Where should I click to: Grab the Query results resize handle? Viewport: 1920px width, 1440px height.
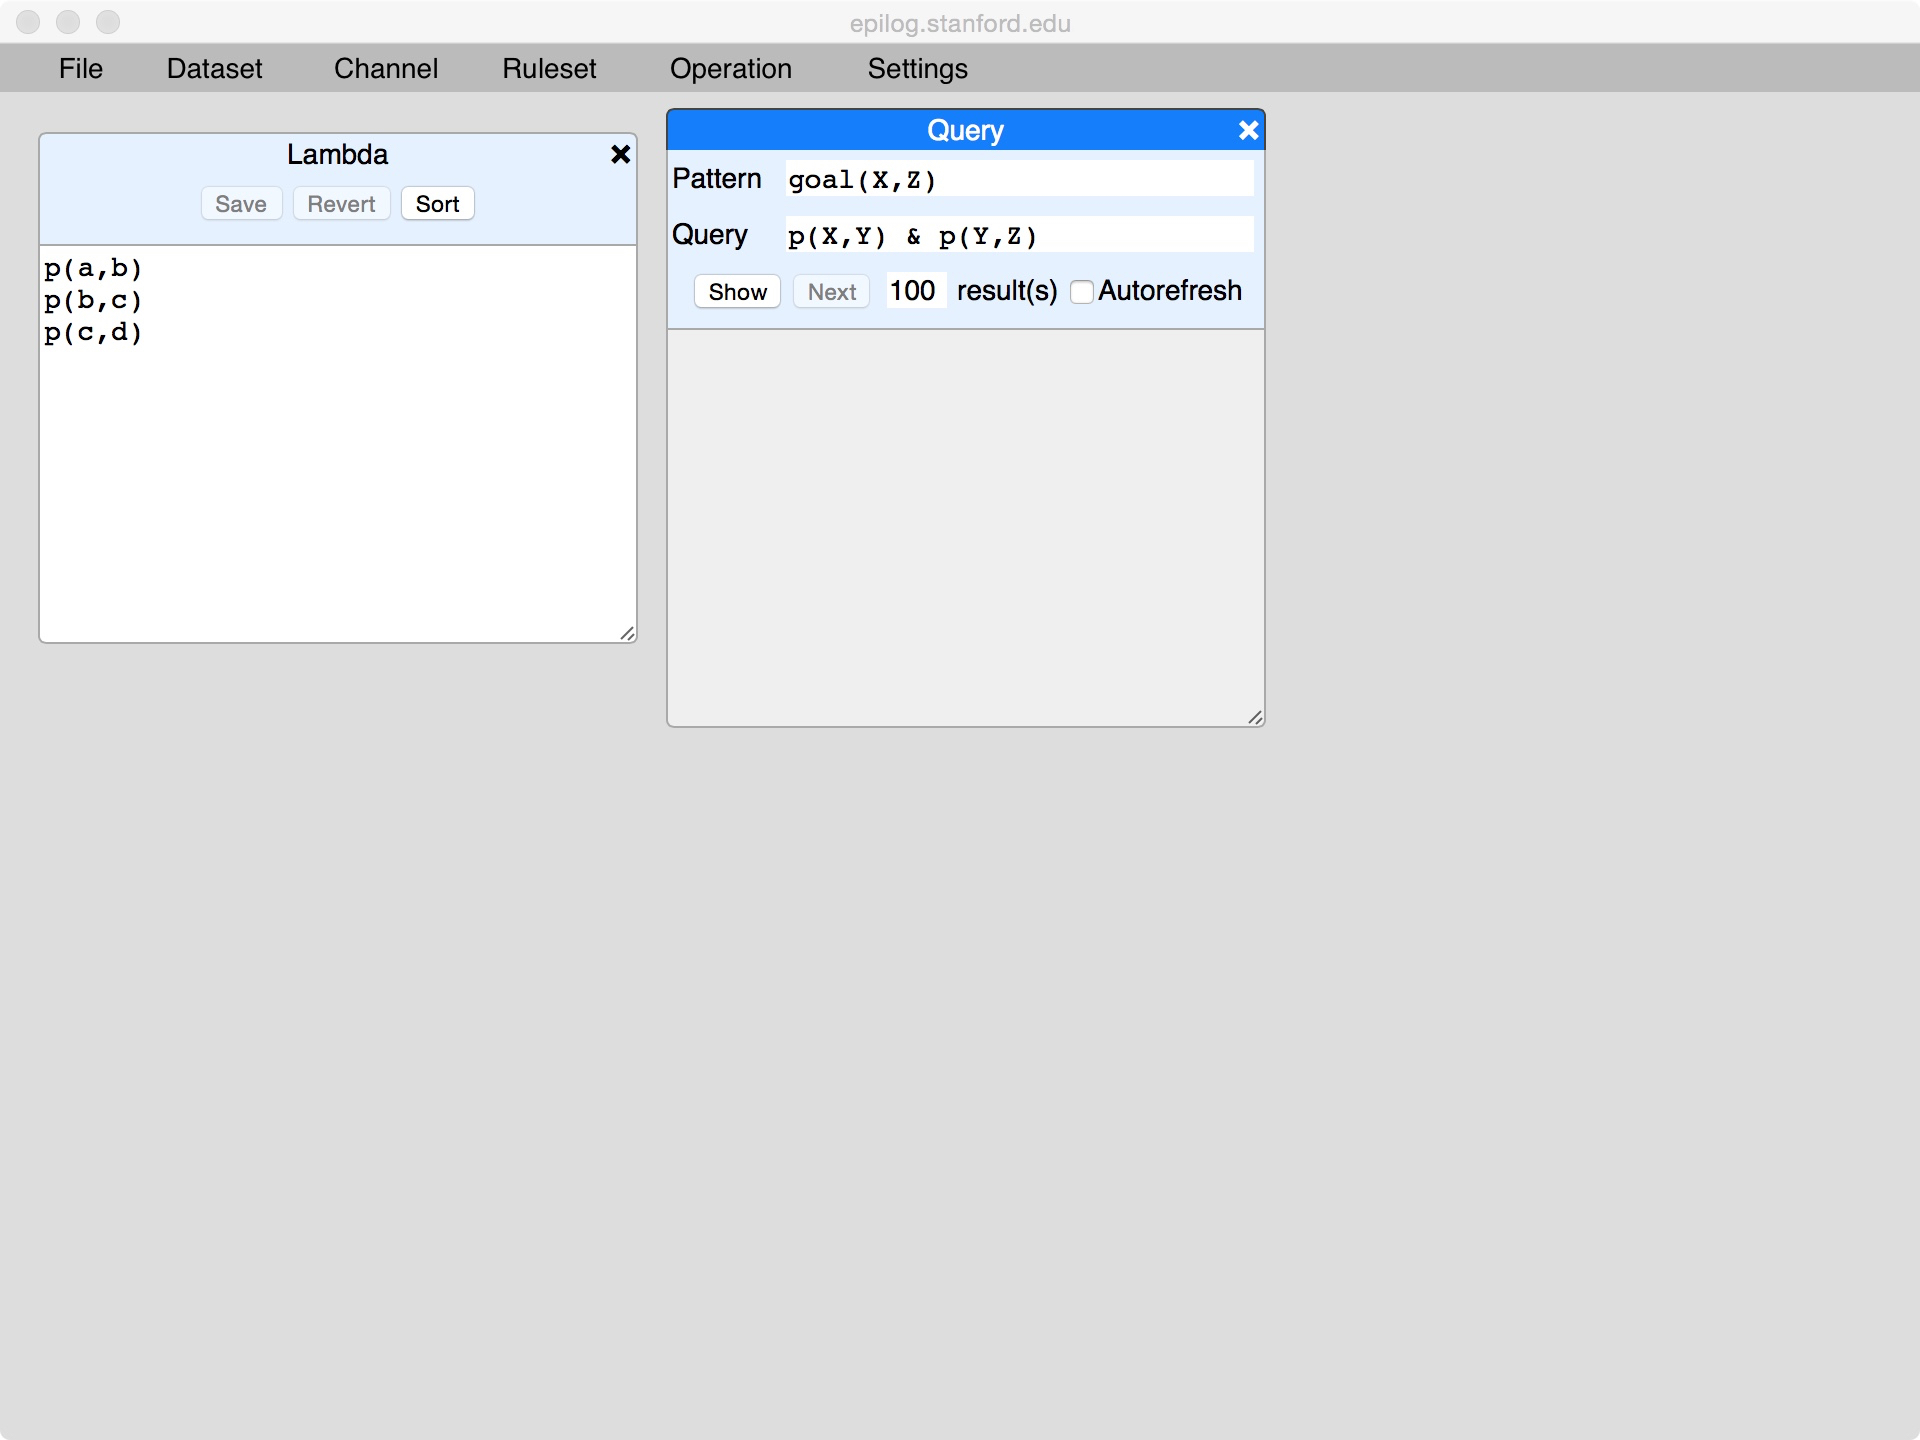[1255, 717]
